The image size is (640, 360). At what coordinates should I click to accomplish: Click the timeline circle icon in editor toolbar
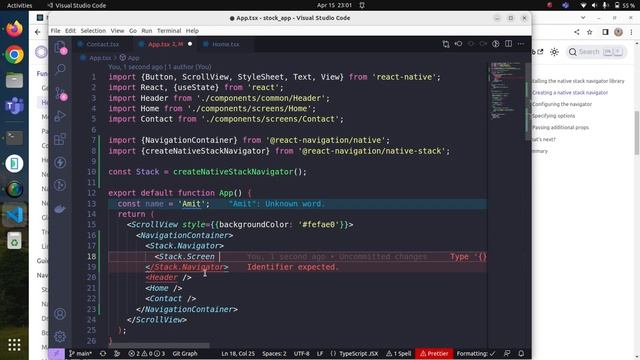tap(496, 44)
